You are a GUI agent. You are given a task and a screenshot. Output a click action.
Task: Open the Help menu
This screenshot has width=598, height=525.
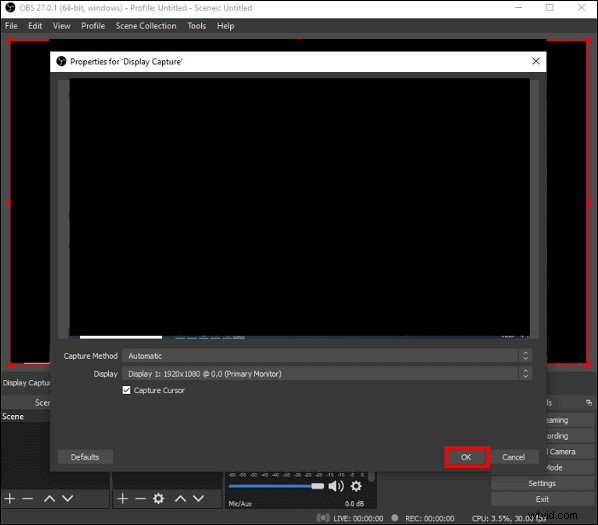coord(225,26)
